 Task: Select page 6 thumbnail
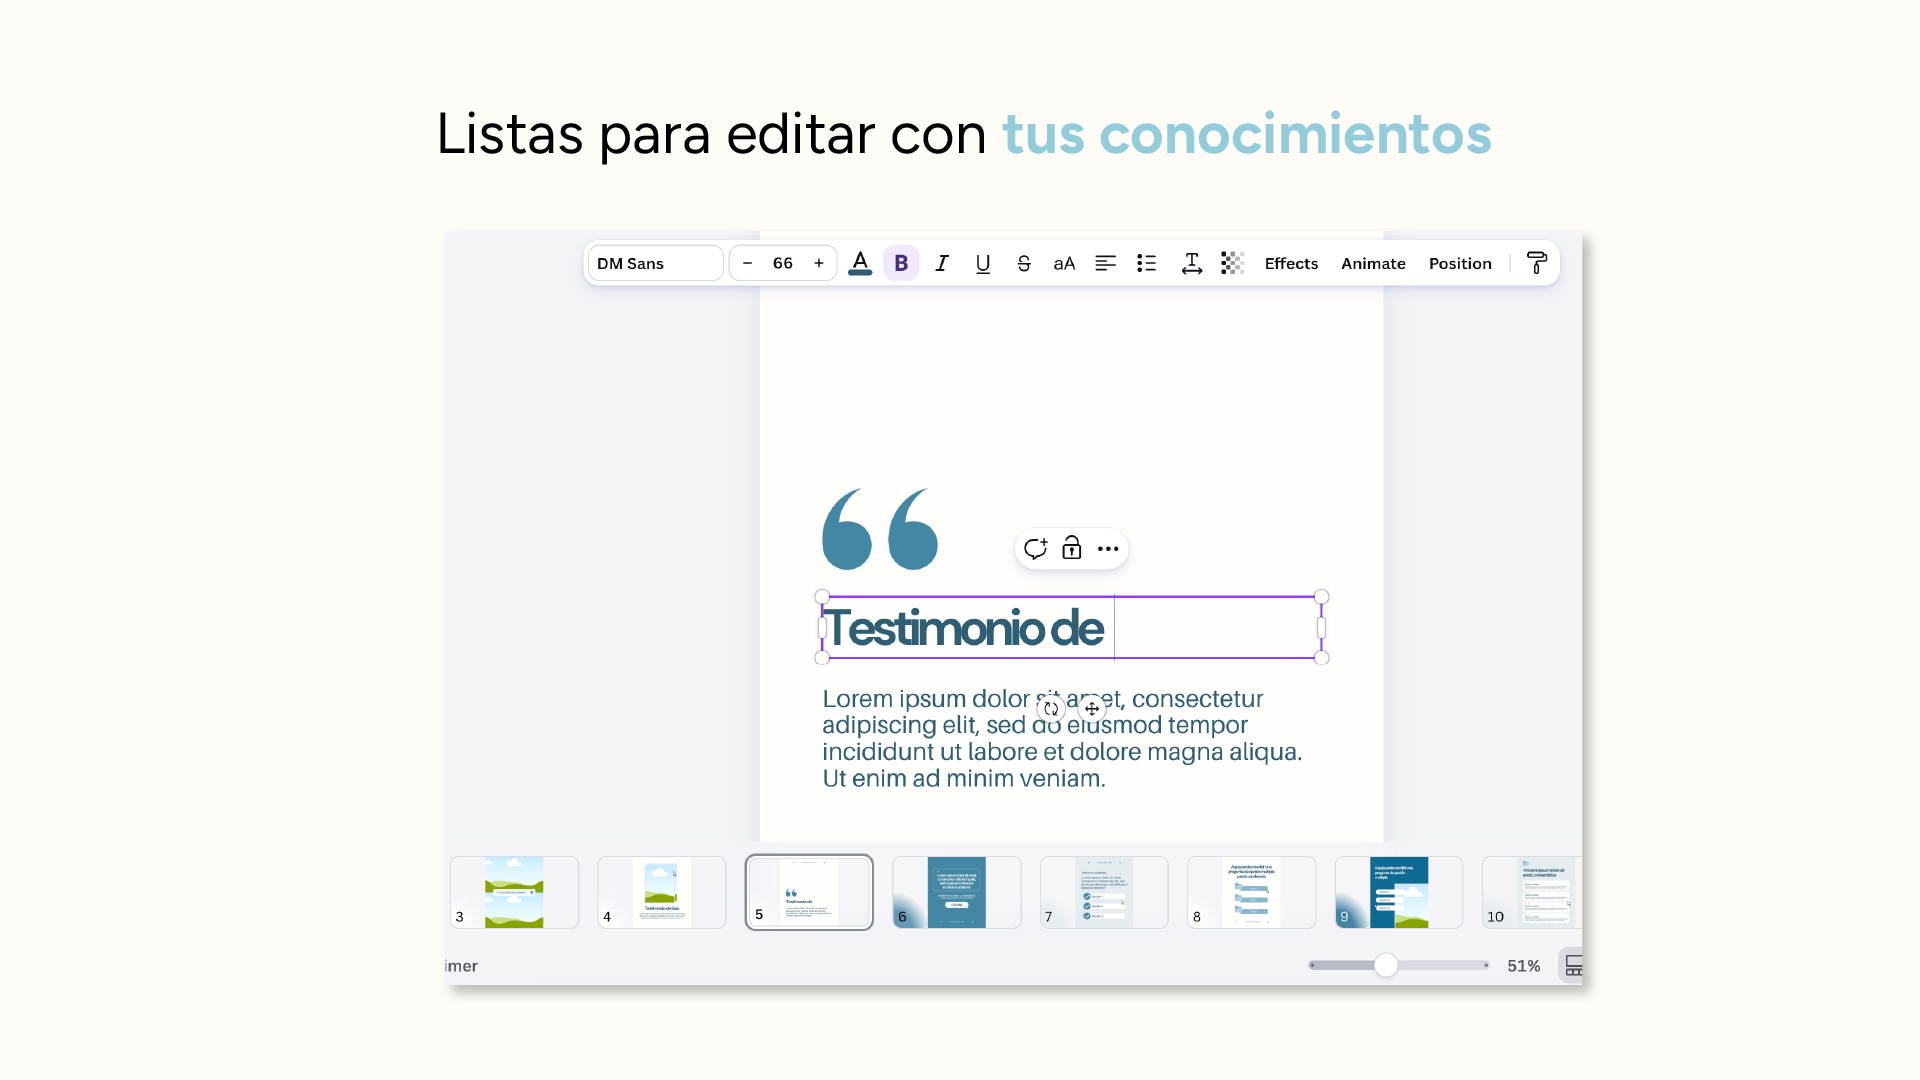(x=956, y=892)
